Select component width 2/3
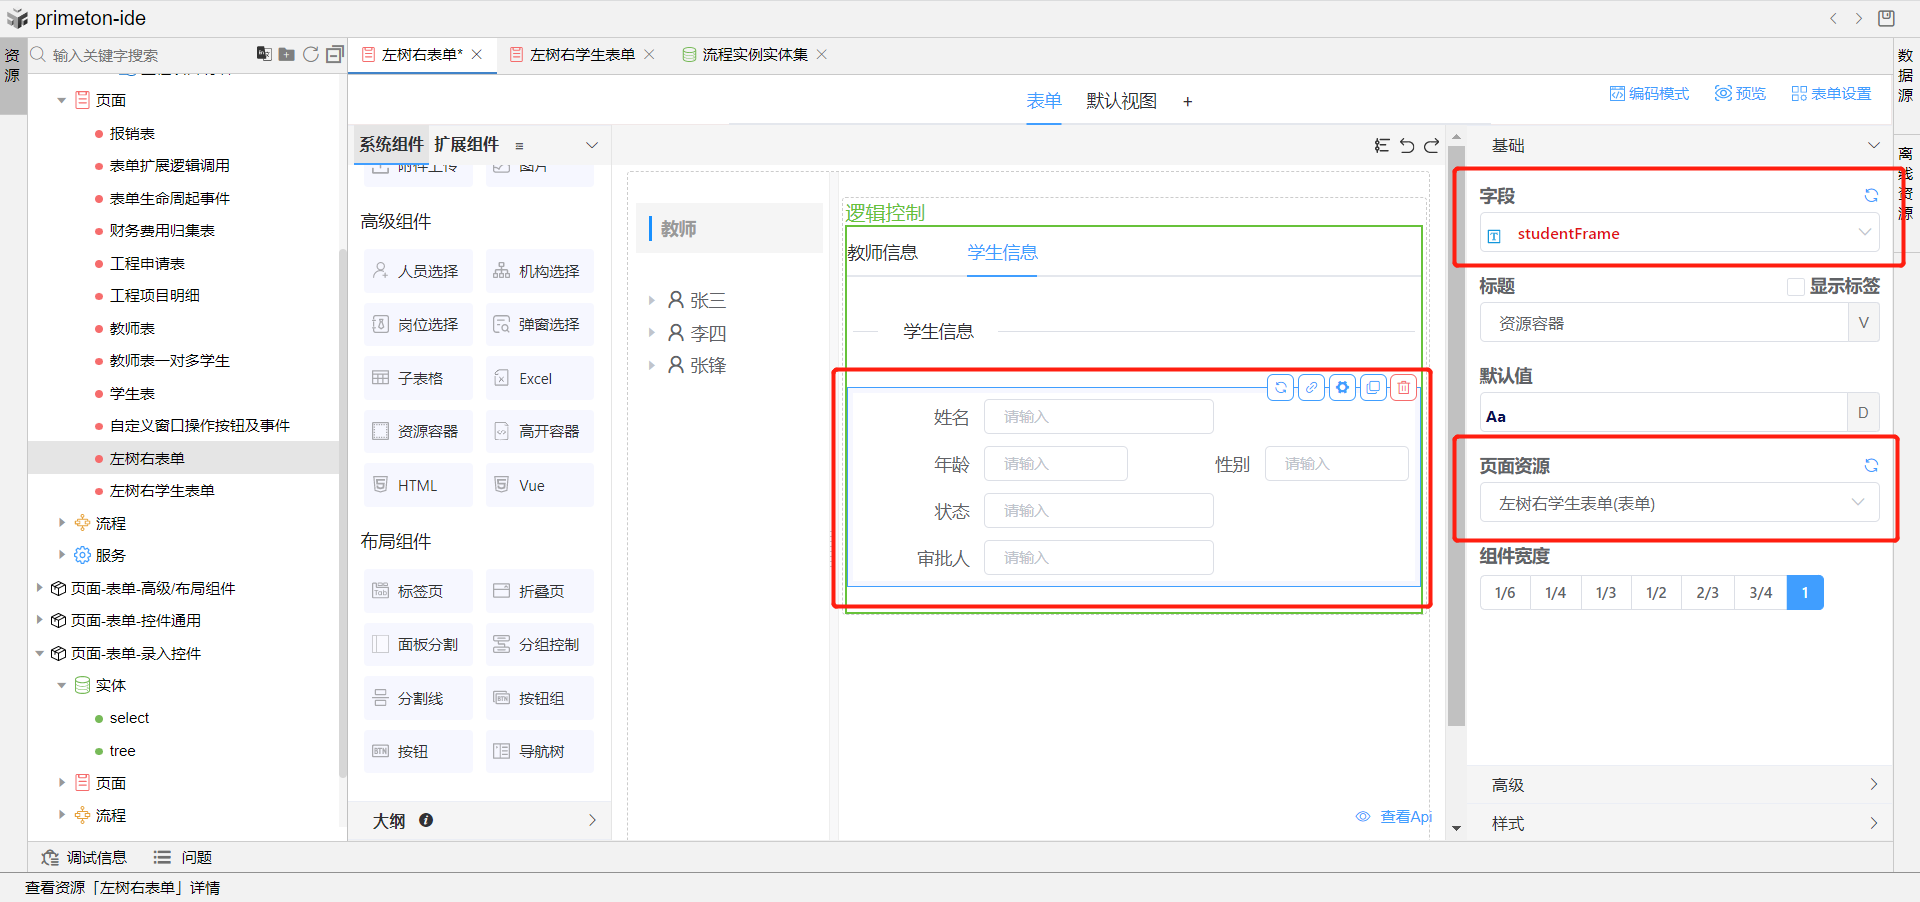 (1707, 593)
